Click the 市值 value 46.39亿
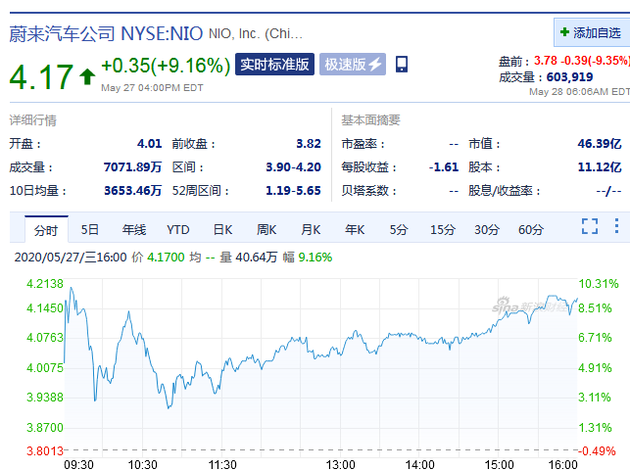630x470 pixels. [599, 143]
